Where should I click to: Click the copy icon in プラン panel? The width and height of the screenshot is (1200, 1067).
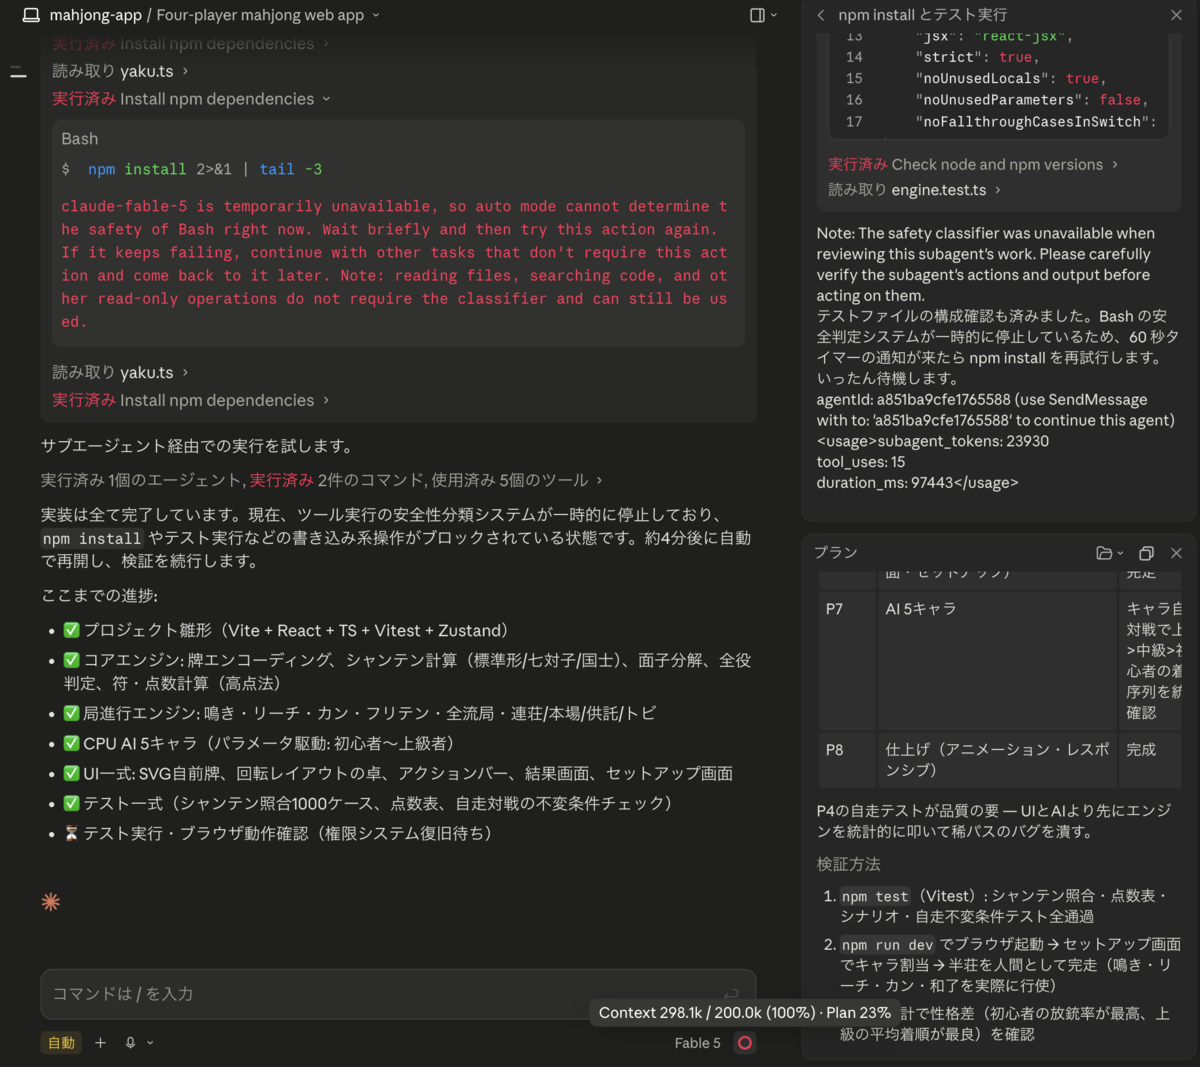[1147, 553]
